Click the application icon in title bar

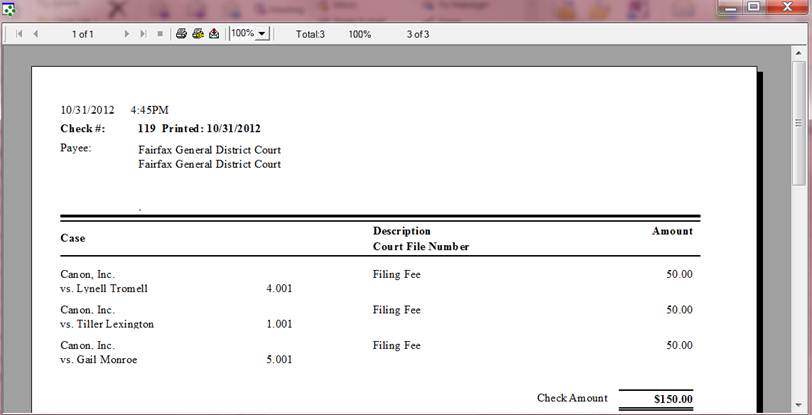point(9,9)
